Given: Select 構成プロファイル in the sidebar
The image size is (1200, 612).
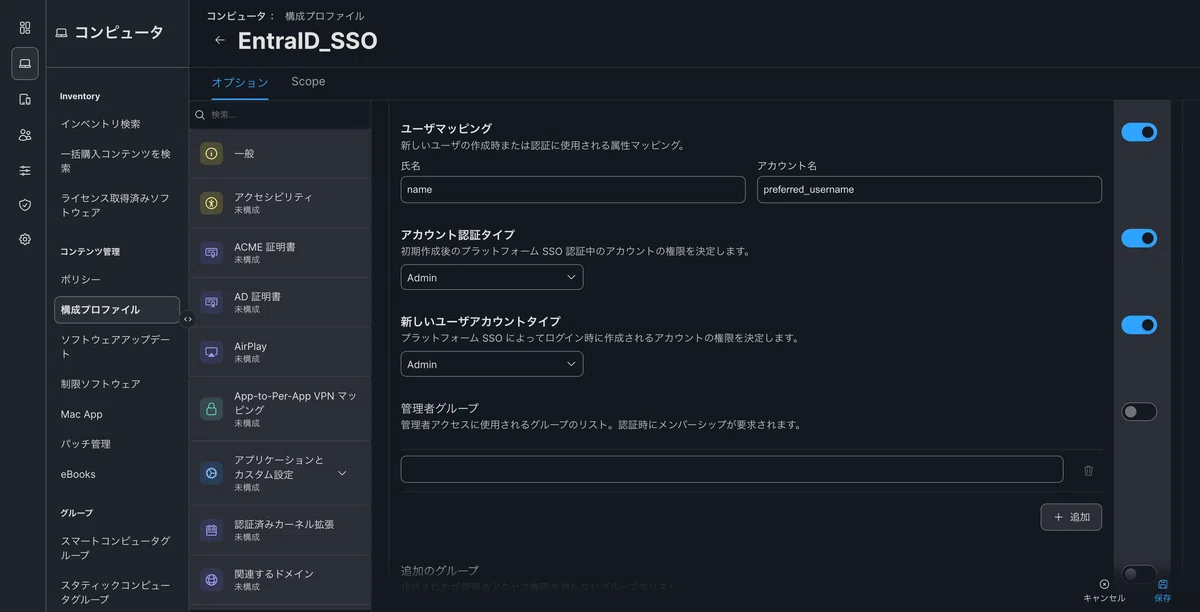Looking at the screenshot, I should [x=117, y=310].
